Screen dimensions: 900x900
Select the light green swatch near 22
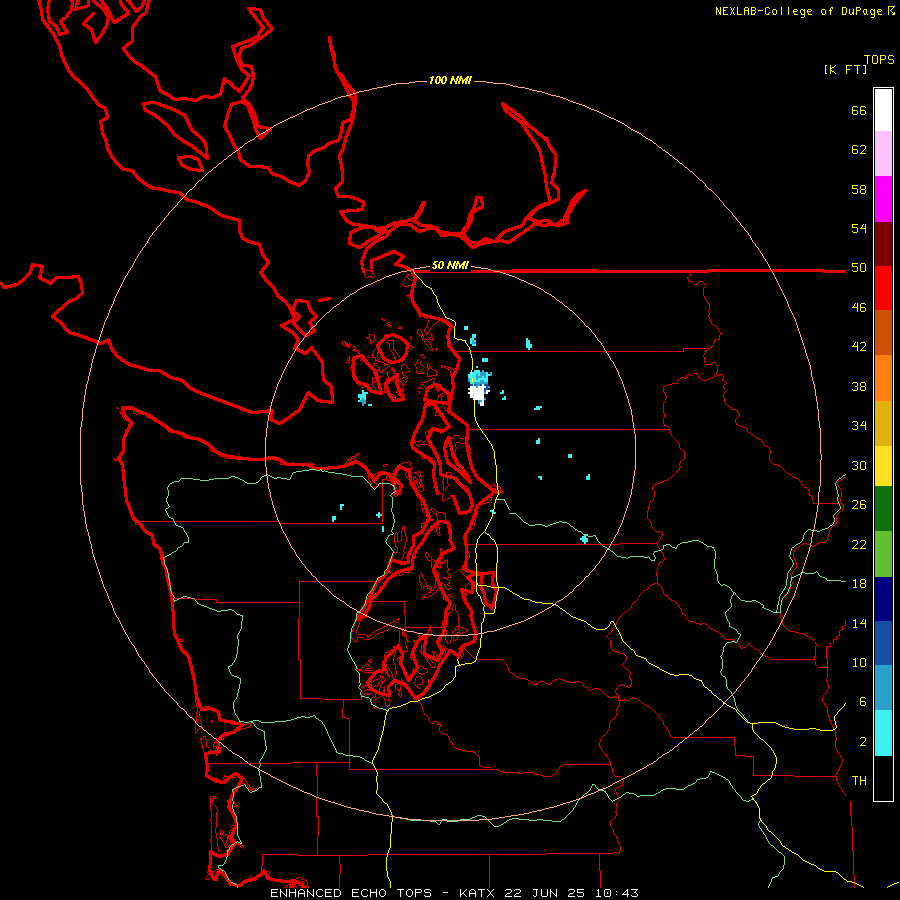(x=883, y=554)
